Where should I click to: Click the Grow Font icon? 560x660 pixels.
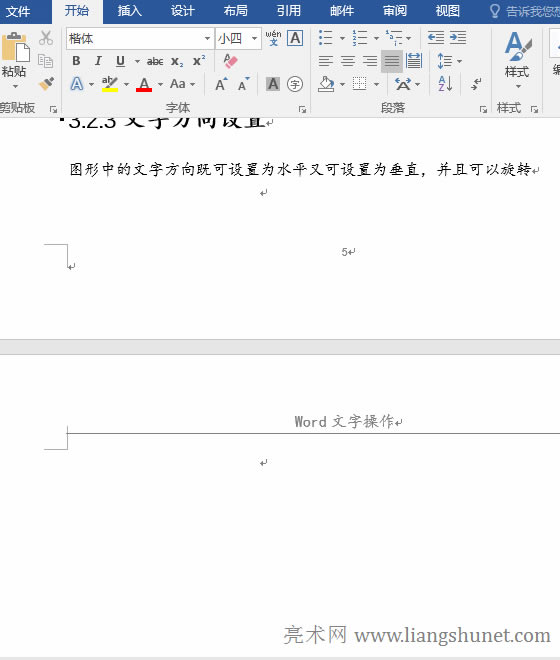(221, 84)
